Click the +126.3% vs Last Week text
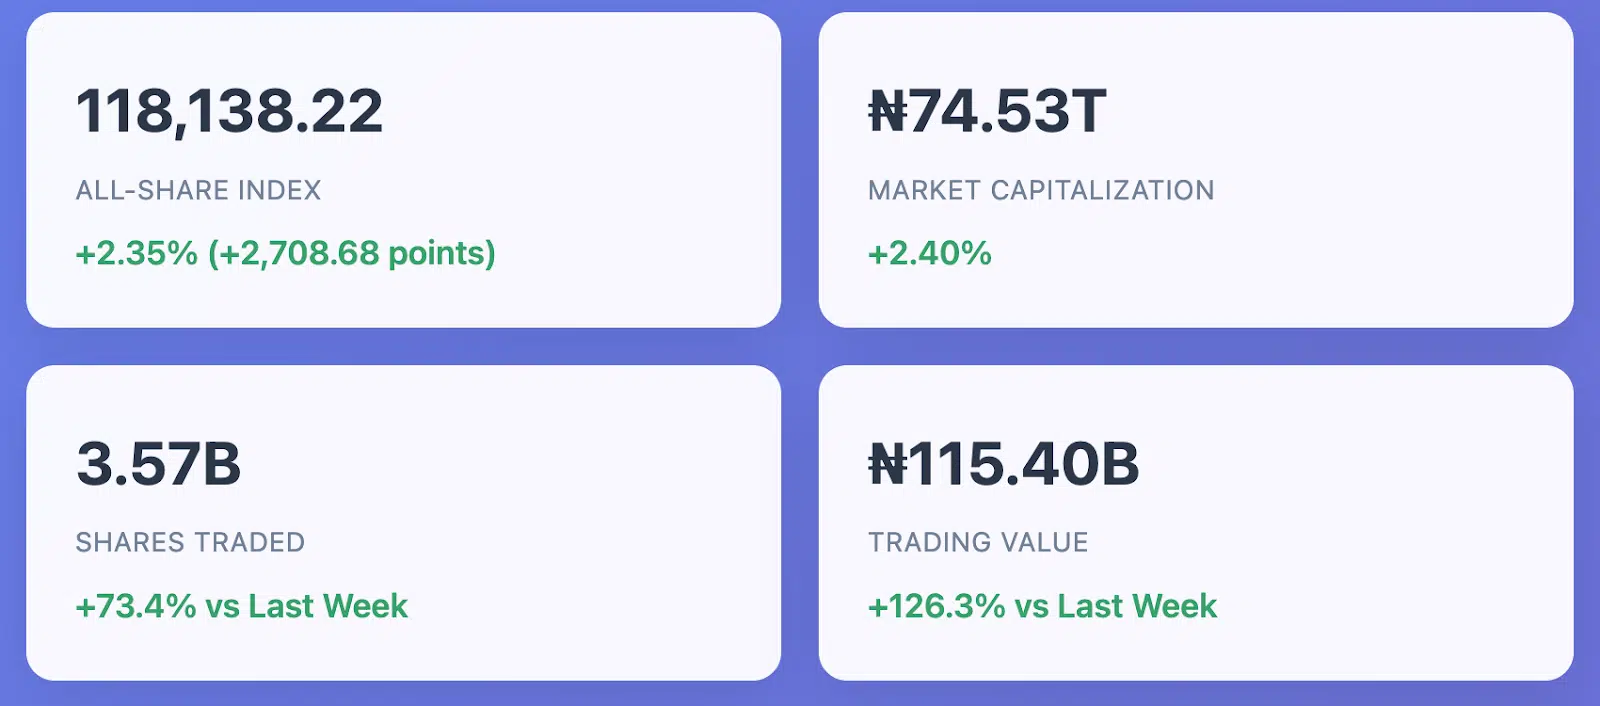 click(1043, 606)
